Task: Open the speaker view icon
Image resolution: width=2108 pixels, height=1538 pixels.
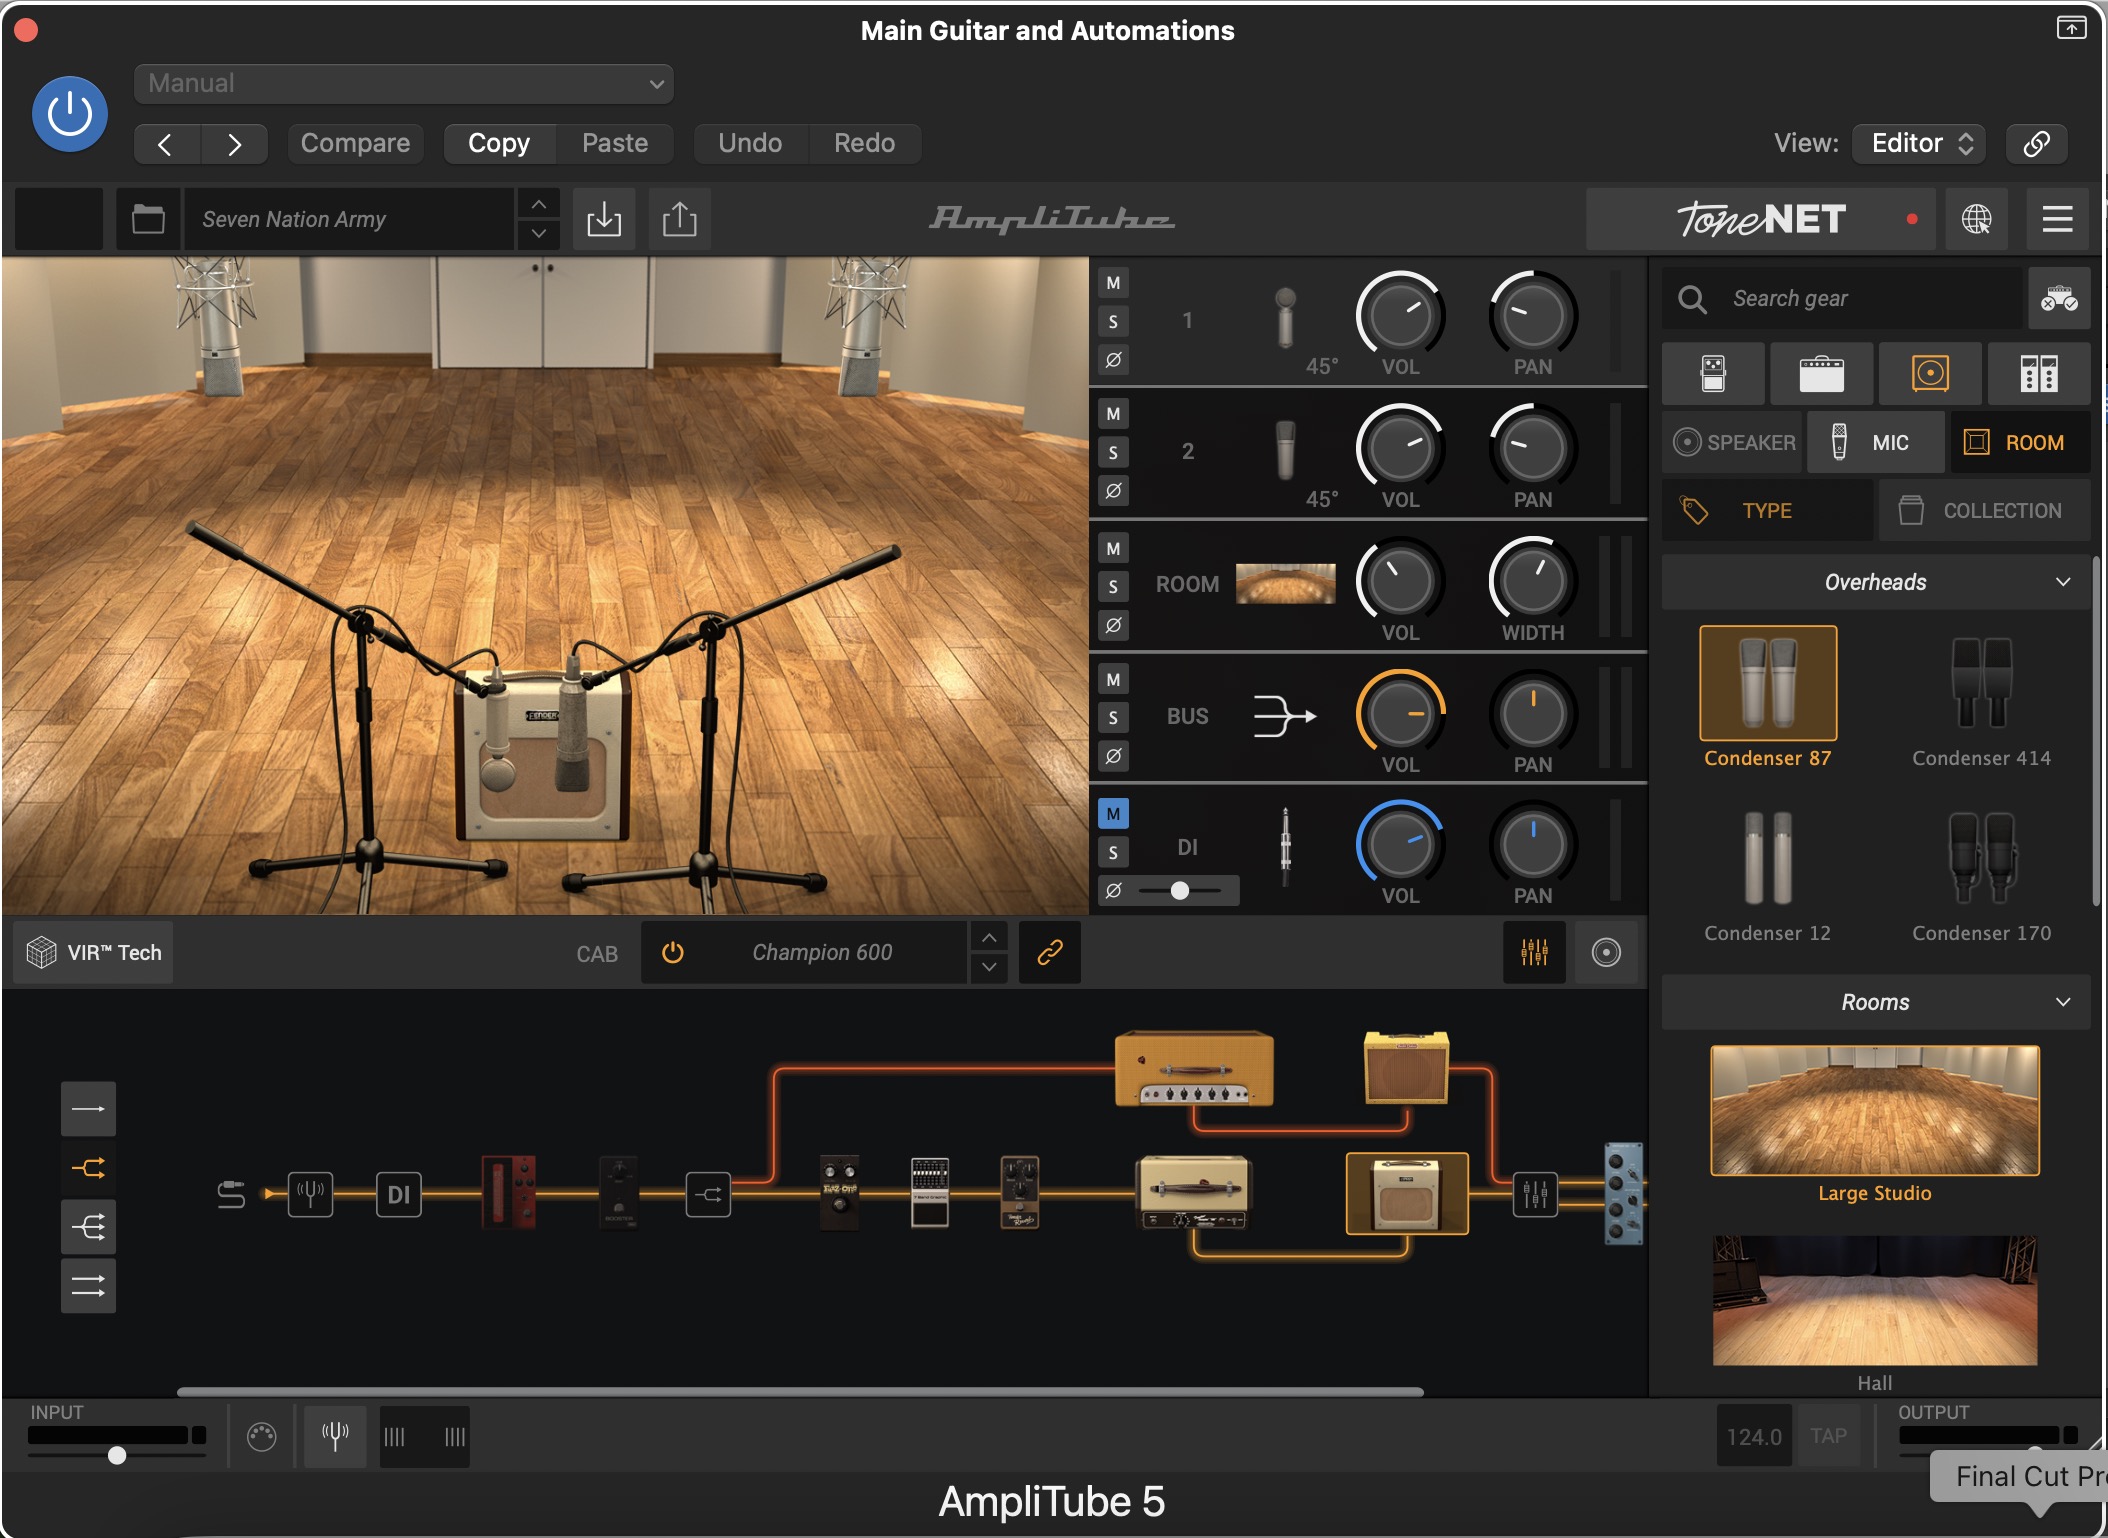Action: coord(1606,952)
